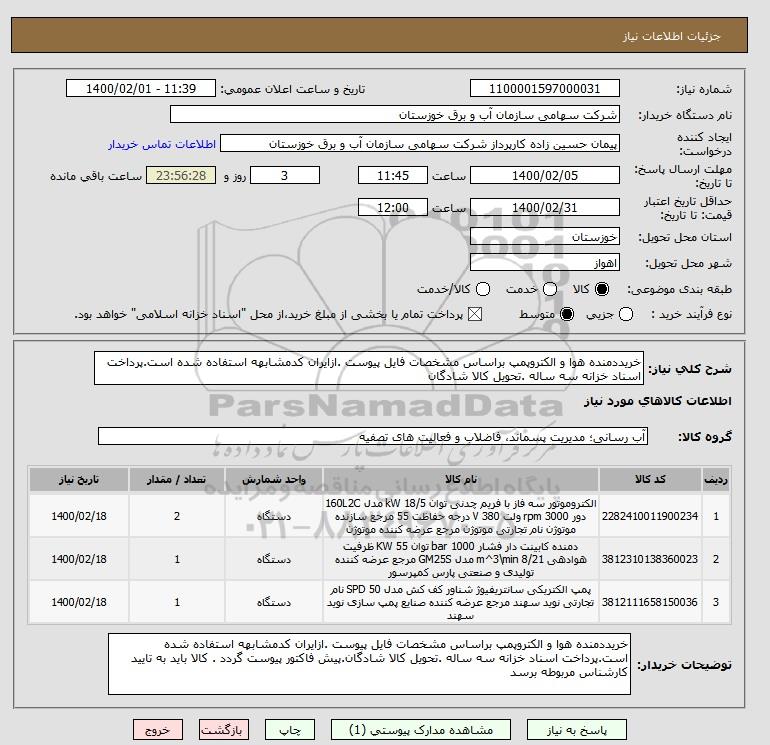770x745 pixels.
Task: Click the چاپ print button
Action: click(x=290, y=730)
